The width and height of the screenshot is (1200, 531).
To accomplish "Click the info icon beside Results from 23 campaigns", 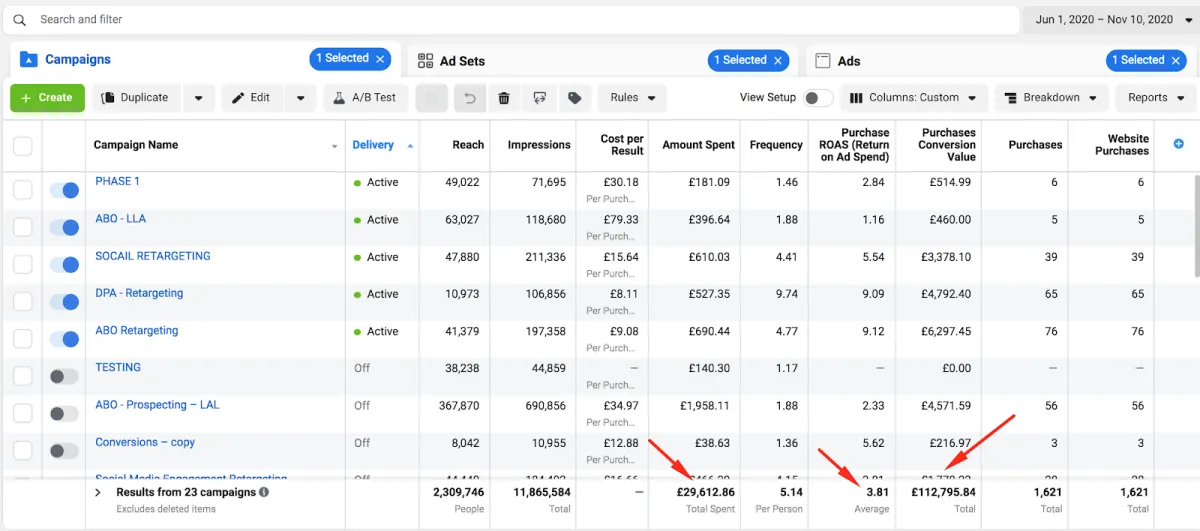I will [x=264, y=492].
